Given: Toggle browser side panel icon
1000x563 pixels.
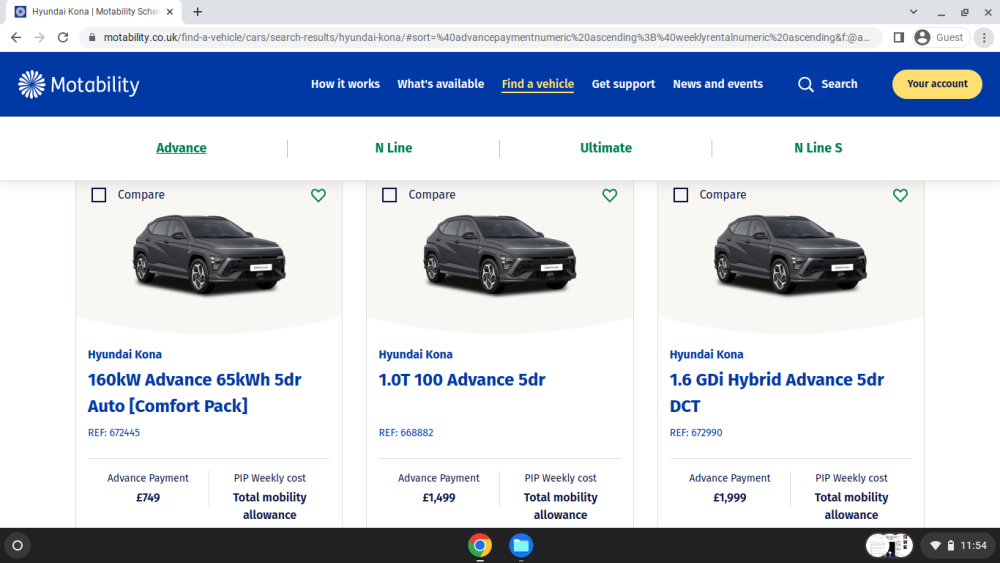Looking at the screenshot, I should pos(899,38).
